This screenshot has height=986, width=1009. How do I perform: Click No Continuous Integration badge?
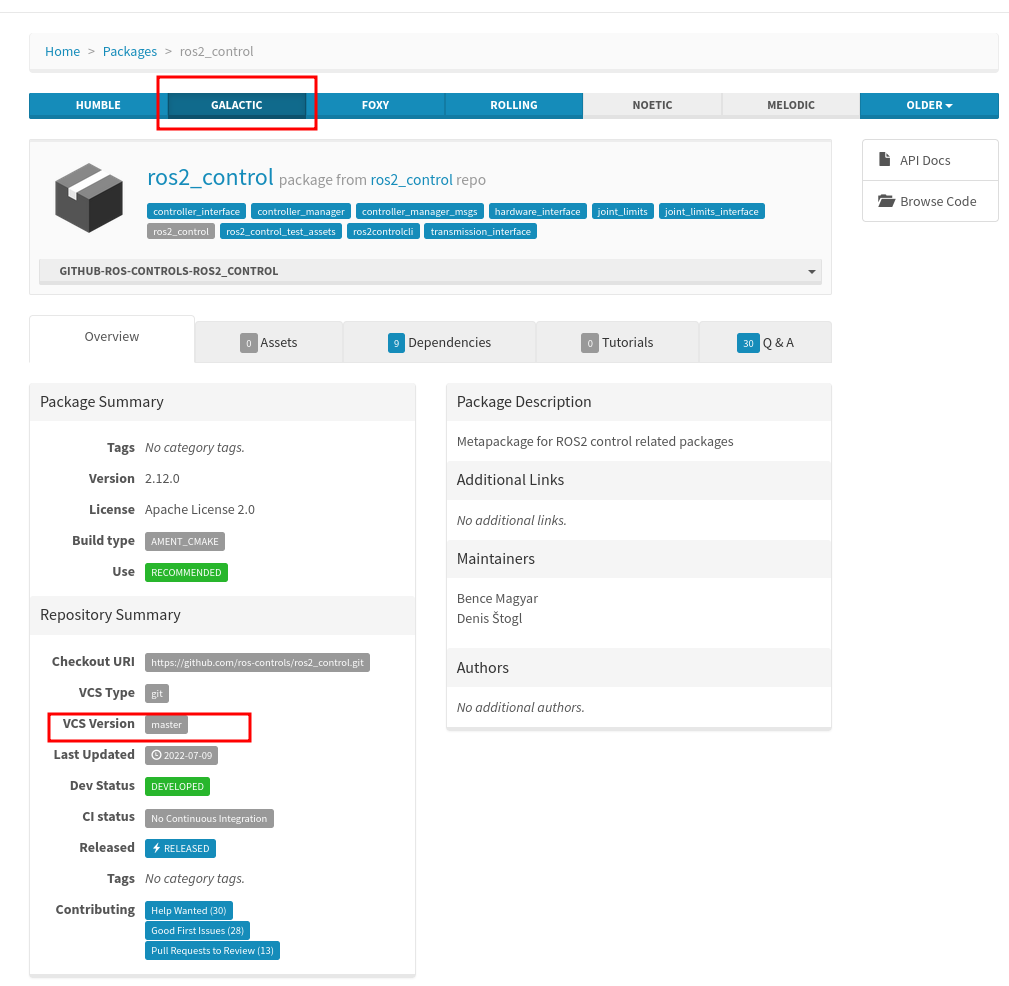[209, 819]
